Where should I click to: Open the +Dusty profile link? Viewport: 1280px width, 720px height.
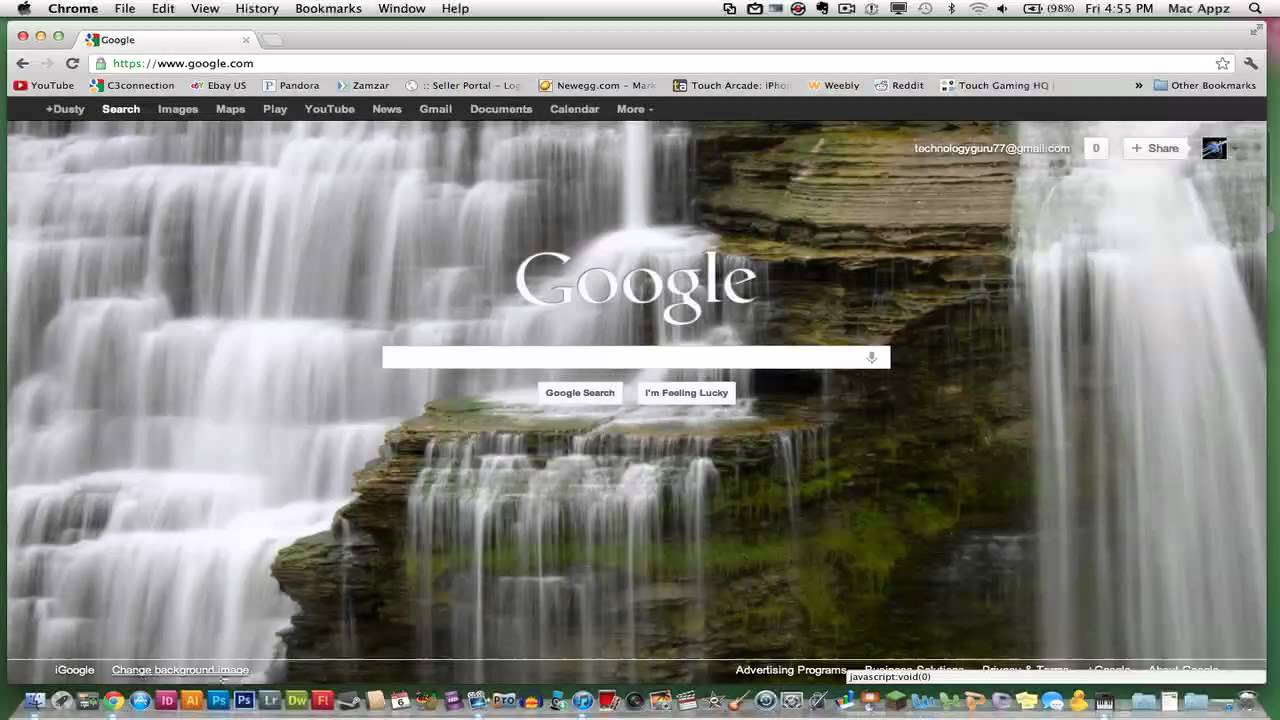click(65, 109)
